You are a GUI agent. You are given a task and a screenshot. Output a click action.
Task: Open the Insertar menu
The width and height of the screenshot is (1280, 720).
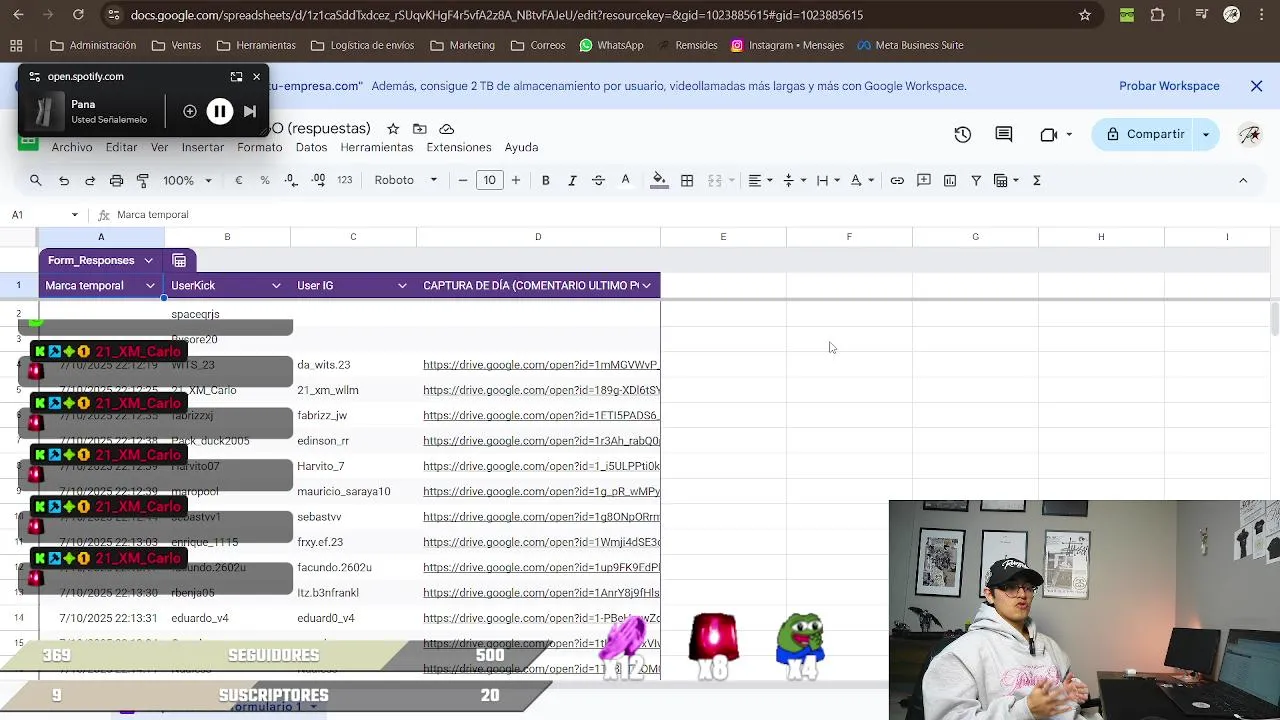click(x=203, y=147)
